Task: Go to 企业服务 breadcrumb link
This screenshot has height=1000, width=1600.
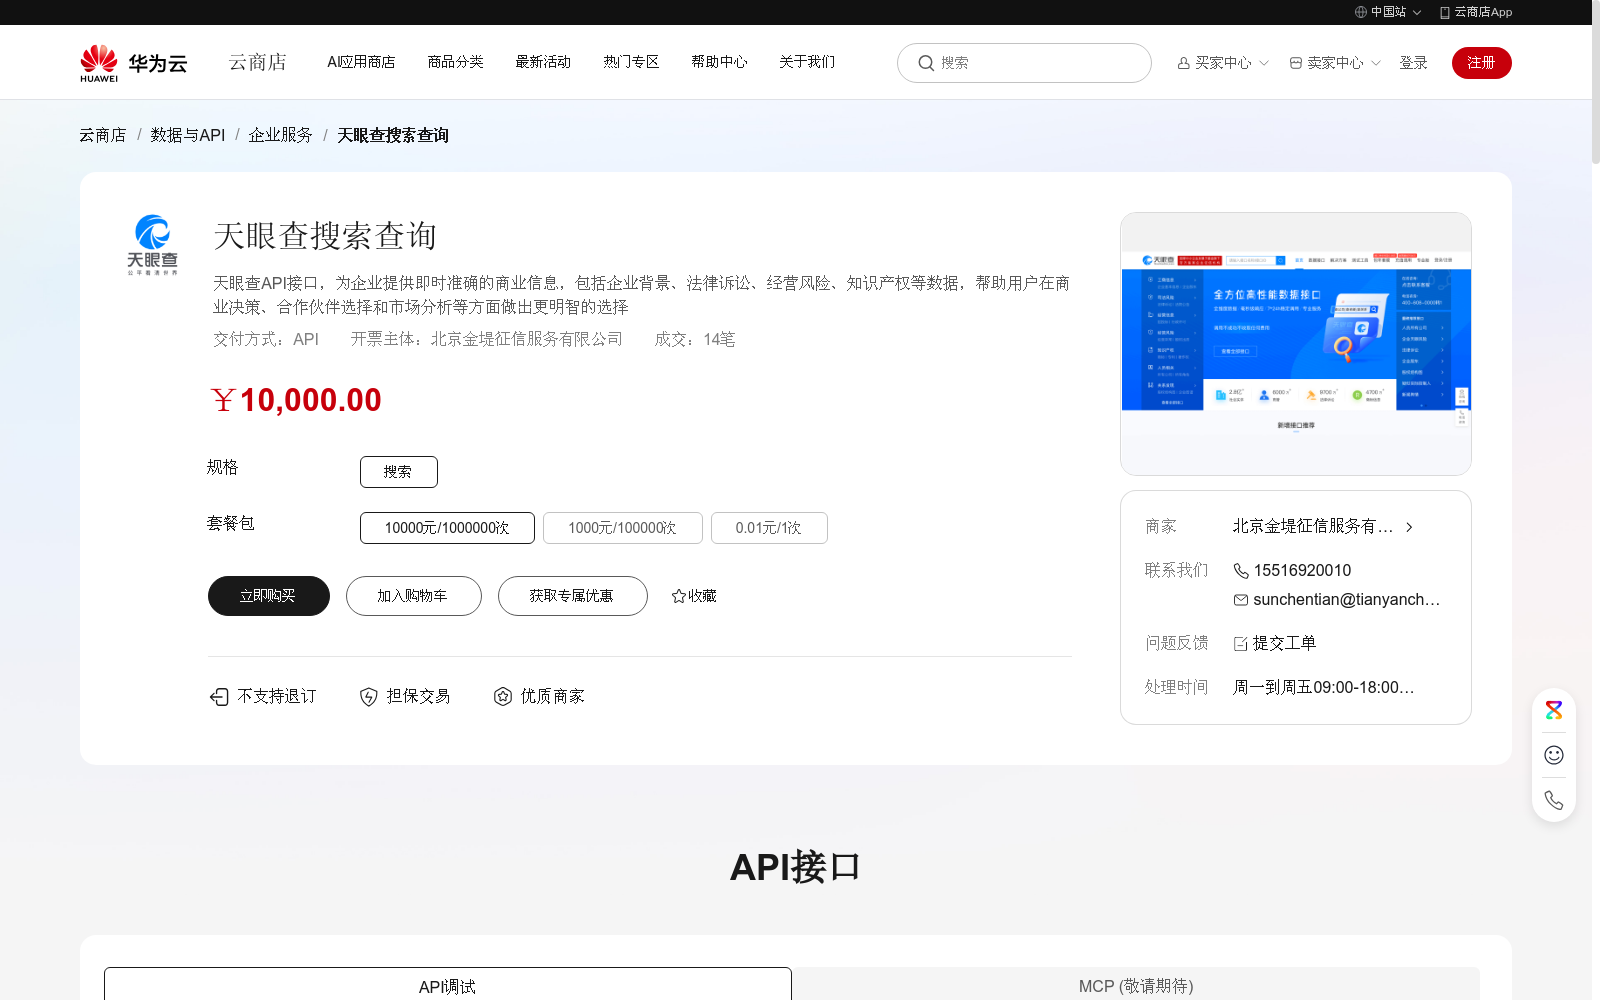Action: [280, 135]
